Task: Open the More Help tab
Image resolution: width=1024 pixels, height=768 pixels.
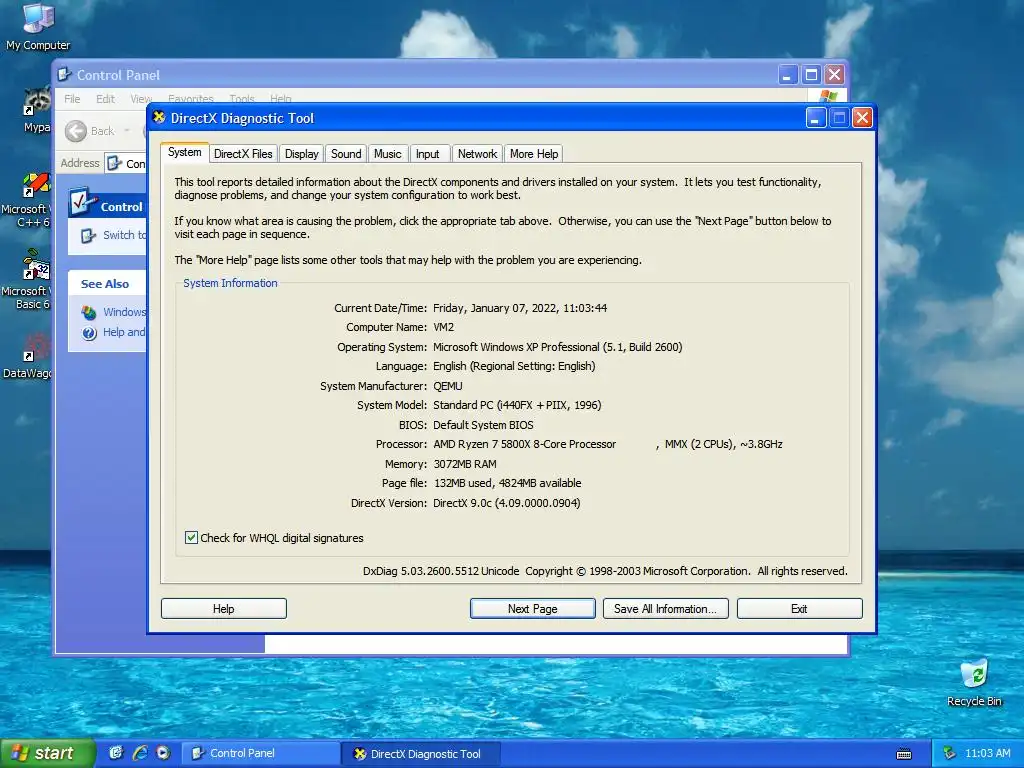Action: click(534, 154)
